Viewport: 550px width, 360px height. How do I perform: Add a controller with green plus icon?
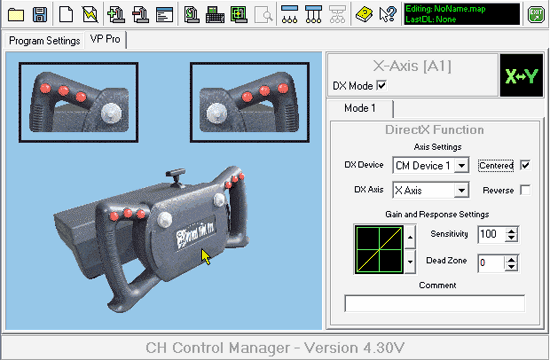(116, 14)
